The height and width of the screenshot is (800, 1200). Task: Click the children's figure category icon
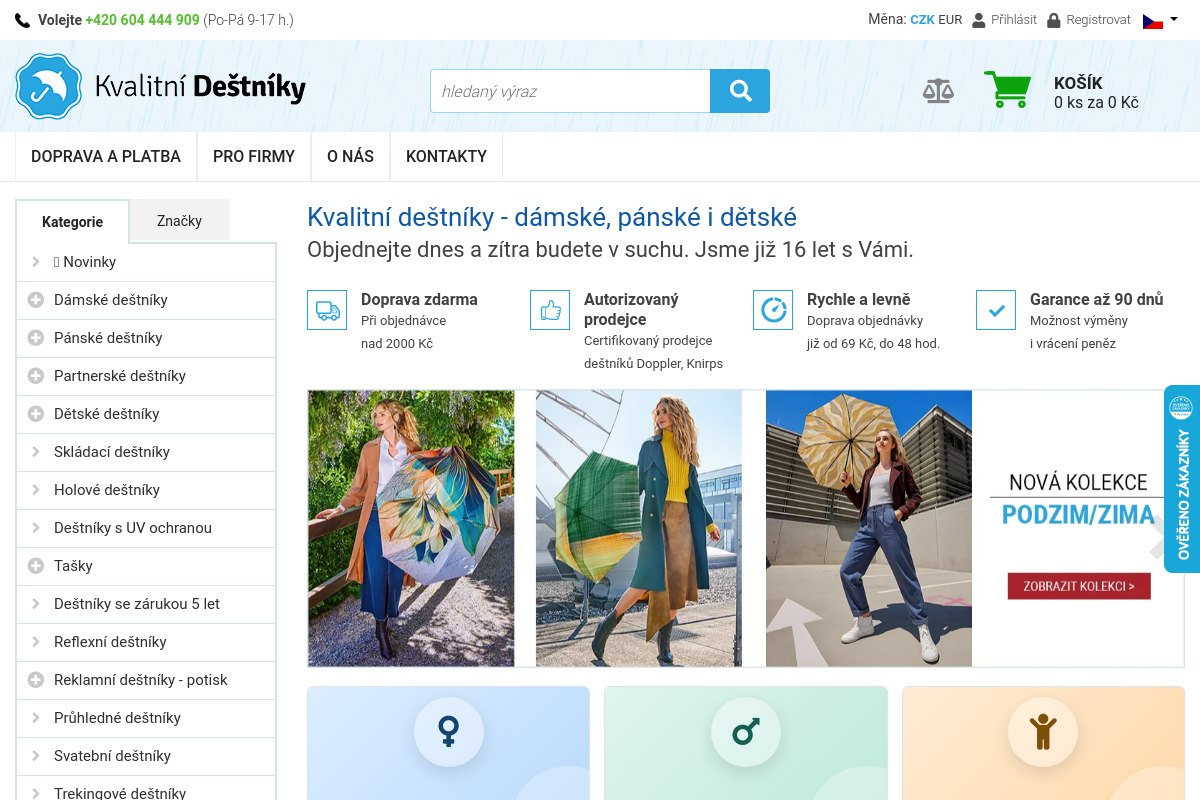pos(1043,732)
